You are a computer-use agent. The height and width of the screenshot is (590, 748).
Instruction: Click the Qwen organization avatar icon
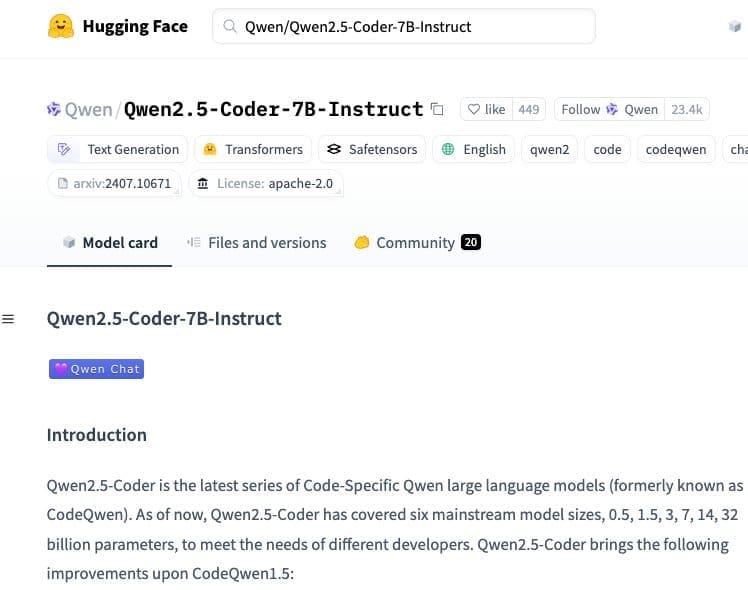pyautogui.click(x=54, y=109)
